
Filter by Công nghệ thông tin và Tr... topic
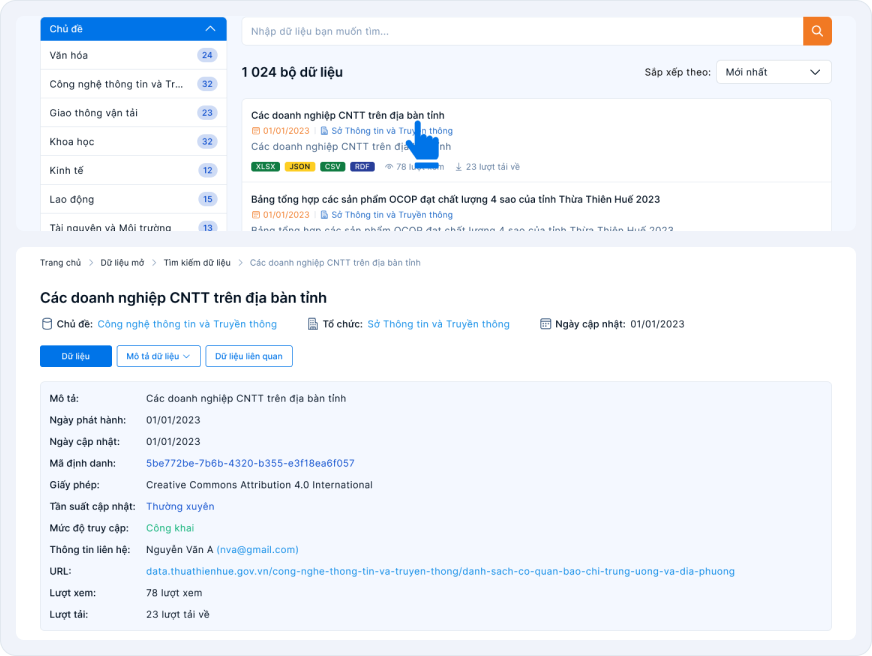pos(133,84)
